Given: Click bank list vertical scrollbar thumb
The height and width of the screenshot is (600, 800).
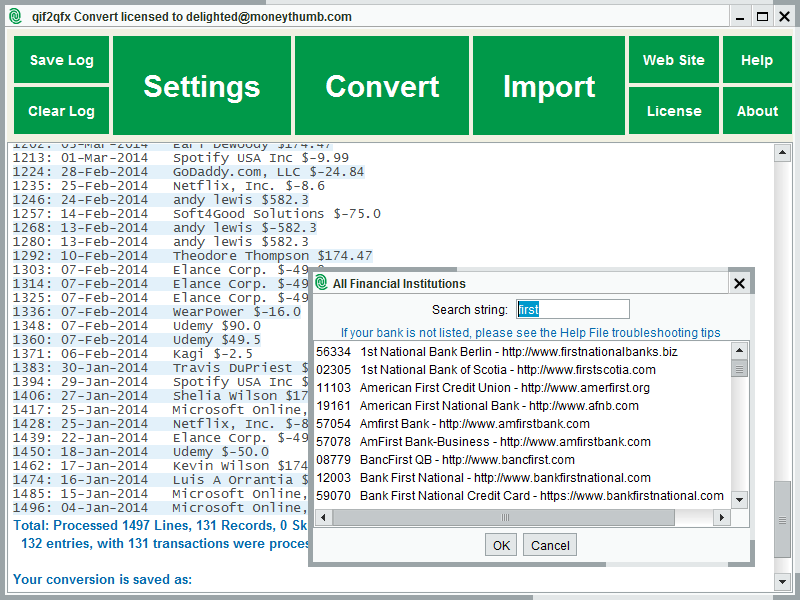Looking at the screenshot, I should [x=739, y=368].
